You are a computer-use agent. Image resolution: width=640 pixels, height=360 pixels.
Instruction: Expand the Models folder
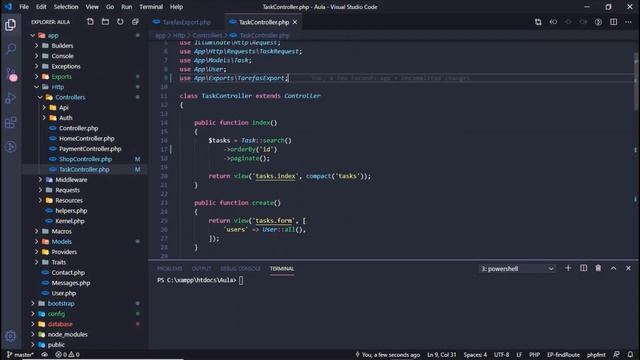36,242
